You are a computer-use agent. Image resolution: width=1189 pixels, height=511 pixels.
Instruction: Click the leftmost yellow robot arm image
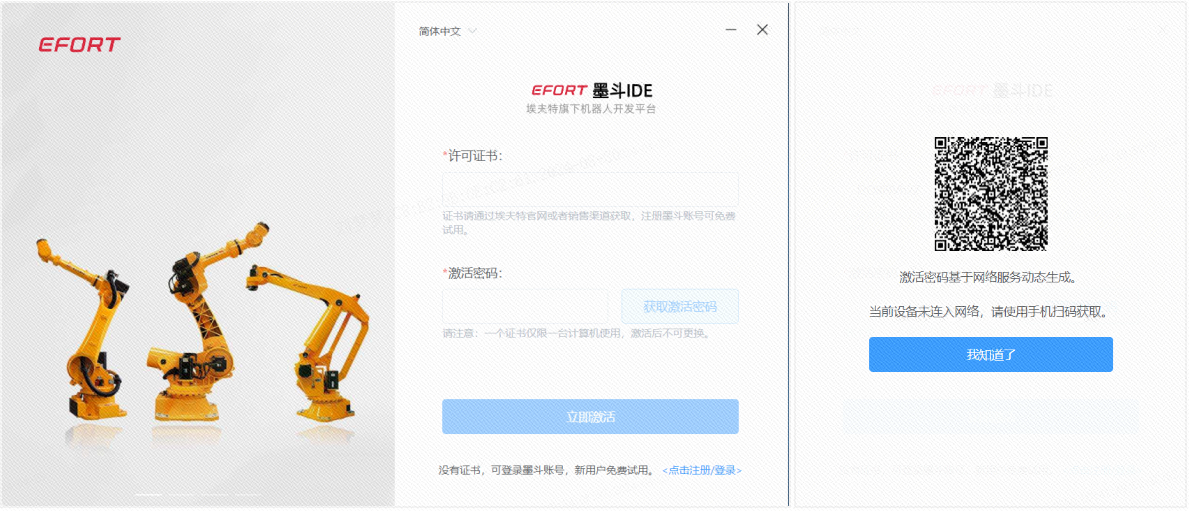point(81,326)
